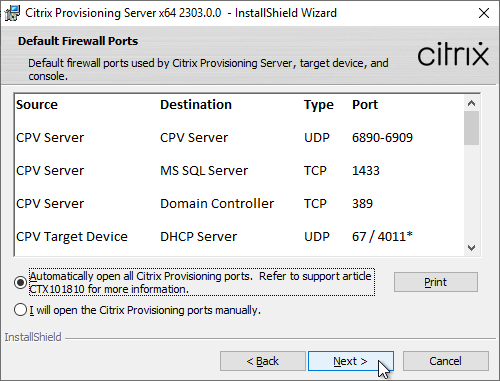Select I will open ports manually option
Viewport: 500px width, 381px height.
20,310
